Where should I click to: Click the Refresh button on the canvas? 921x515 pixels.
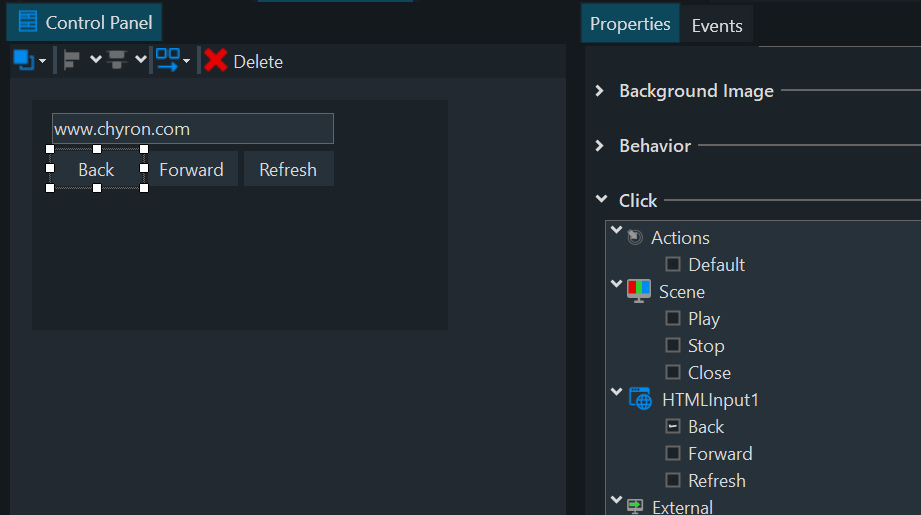[x=288, y=170]
